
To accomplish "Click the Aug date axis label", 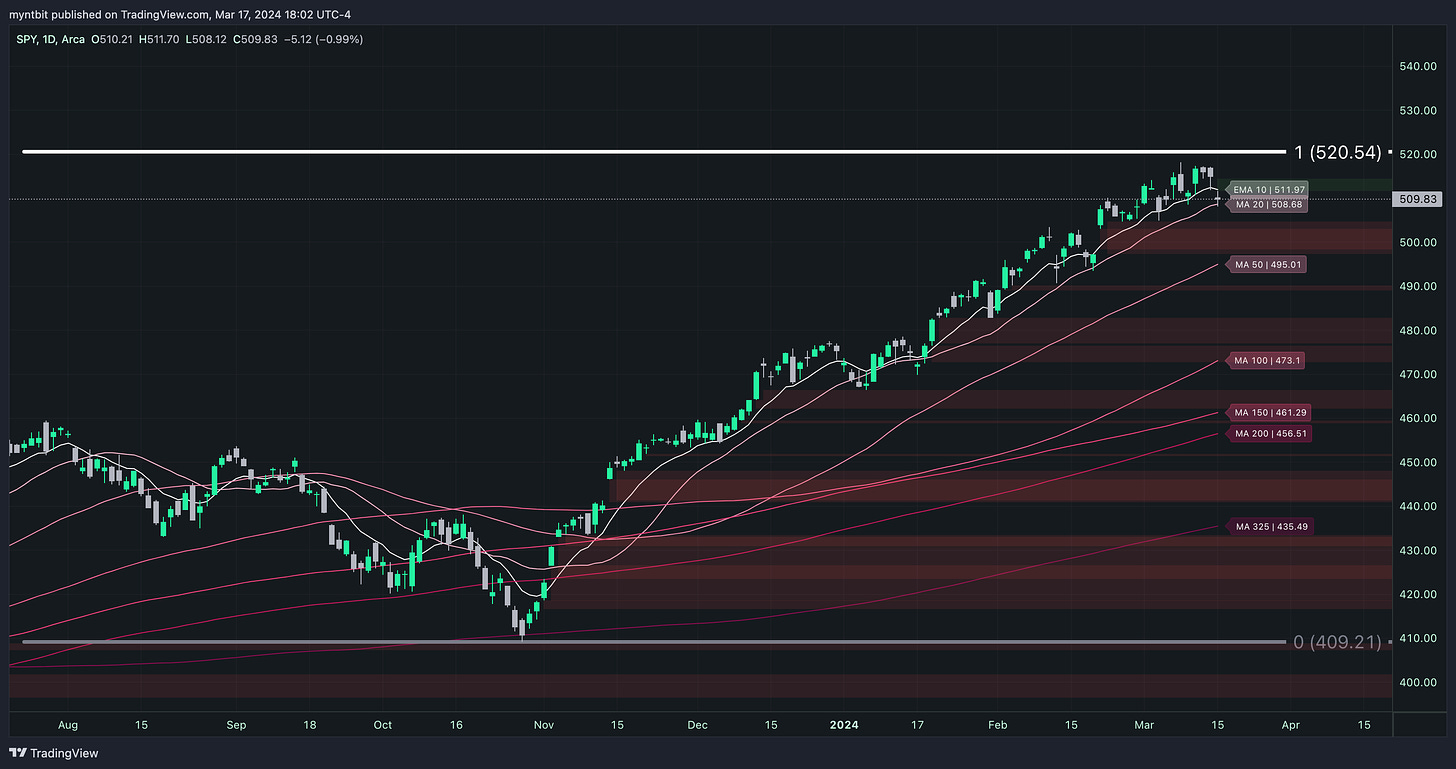I will (x=69, y=724).
